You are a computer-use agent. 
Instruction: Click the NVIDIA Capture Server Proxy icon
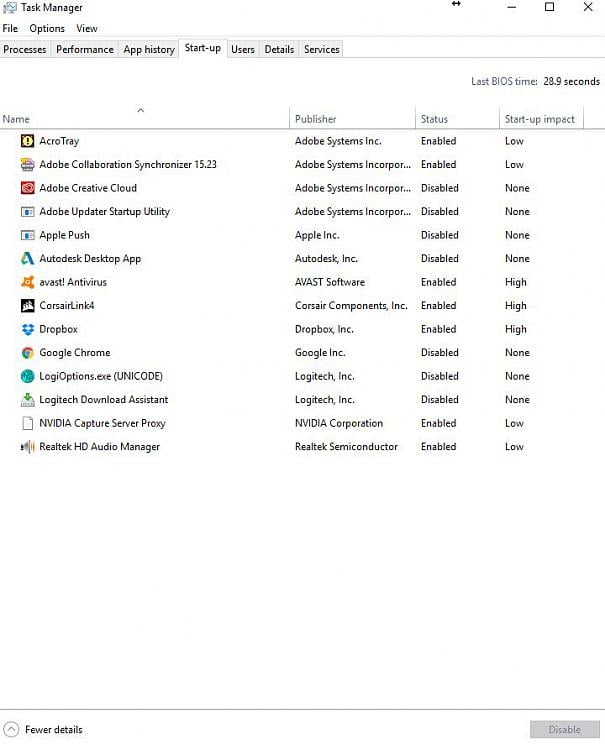tap(28, 423)
